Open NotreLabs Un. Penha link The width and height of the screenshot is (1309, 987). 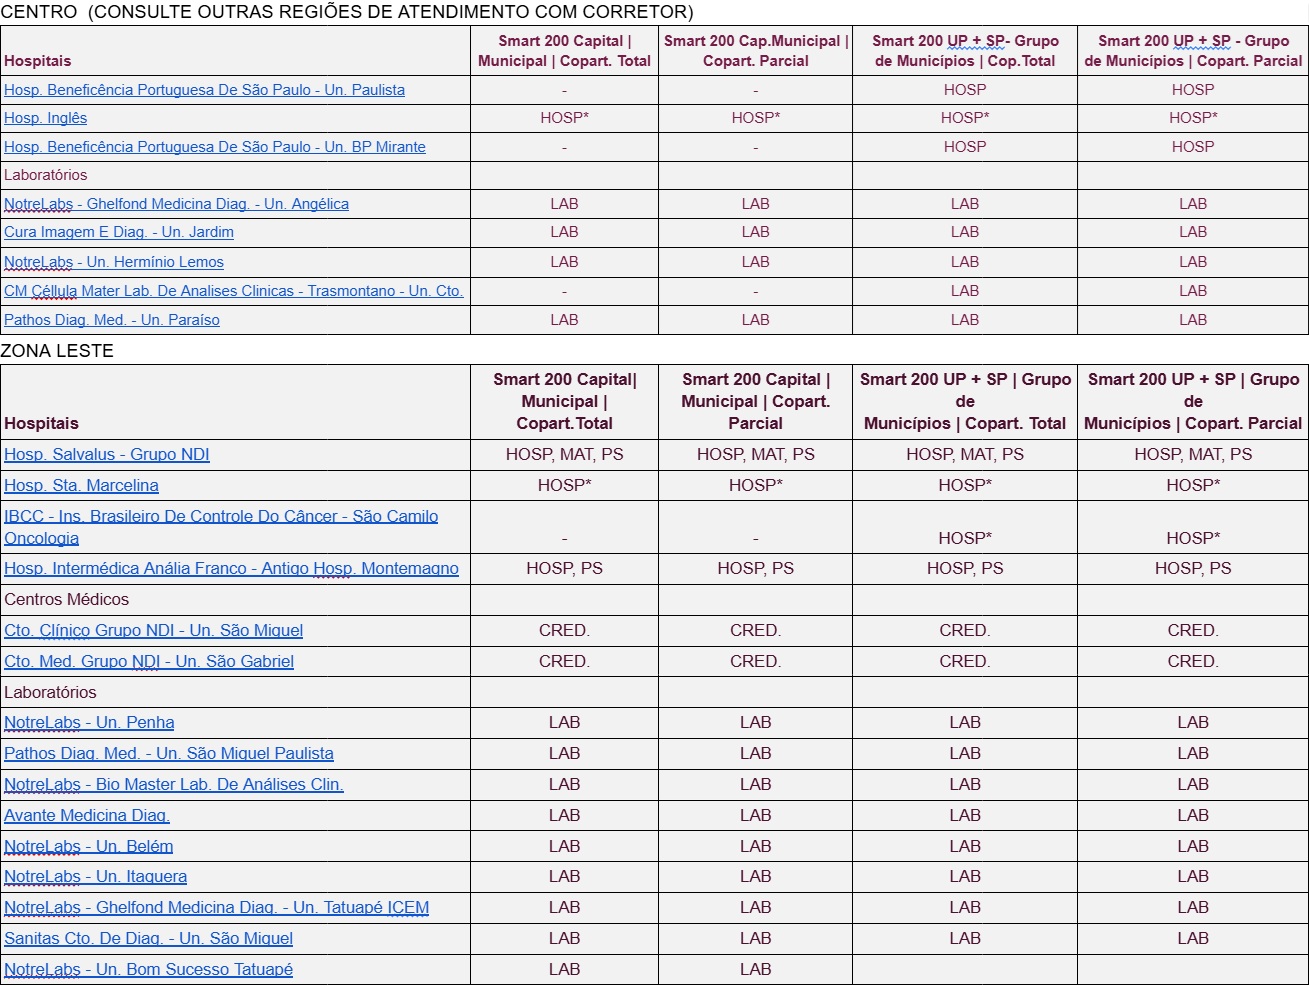(89, 723)
